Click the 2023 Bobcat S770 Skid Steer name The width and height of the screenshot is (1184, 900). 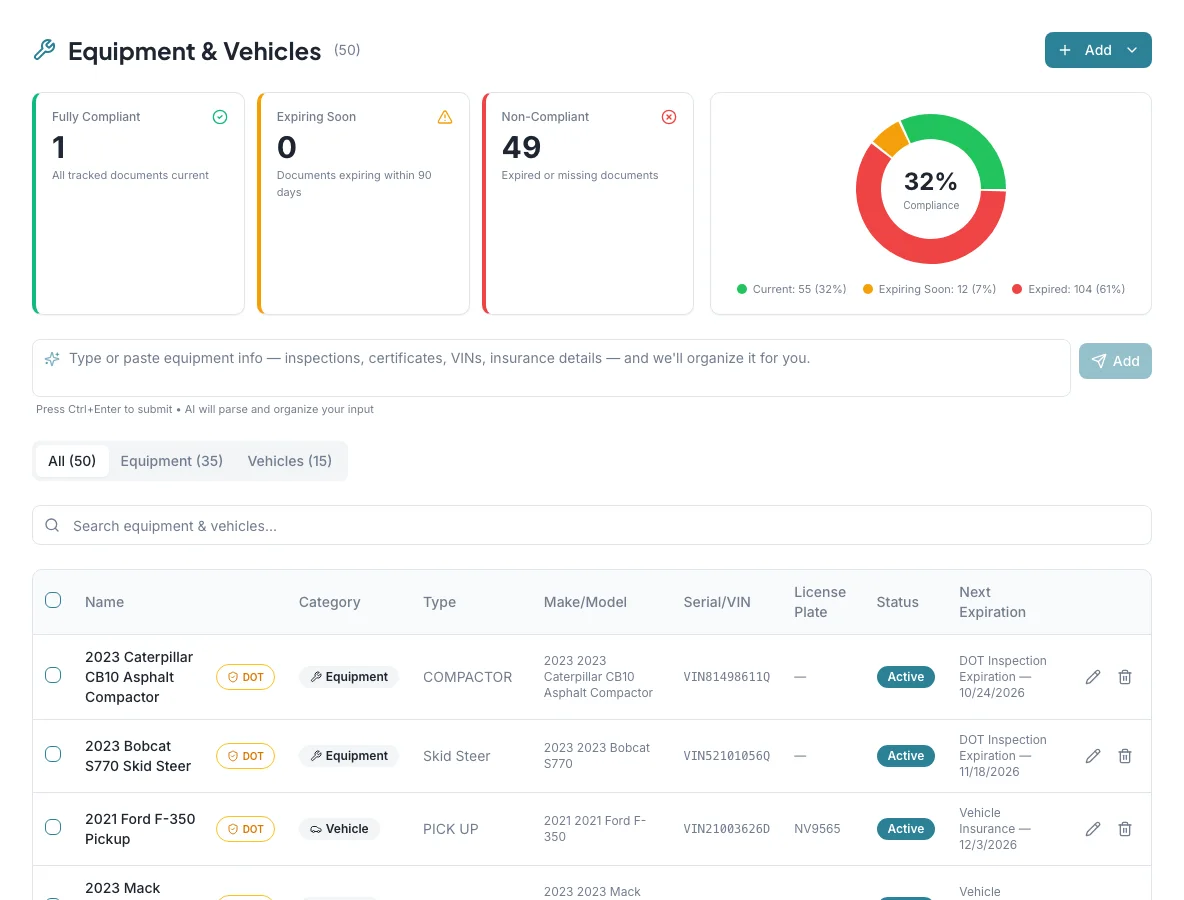[x=137, y=756]
